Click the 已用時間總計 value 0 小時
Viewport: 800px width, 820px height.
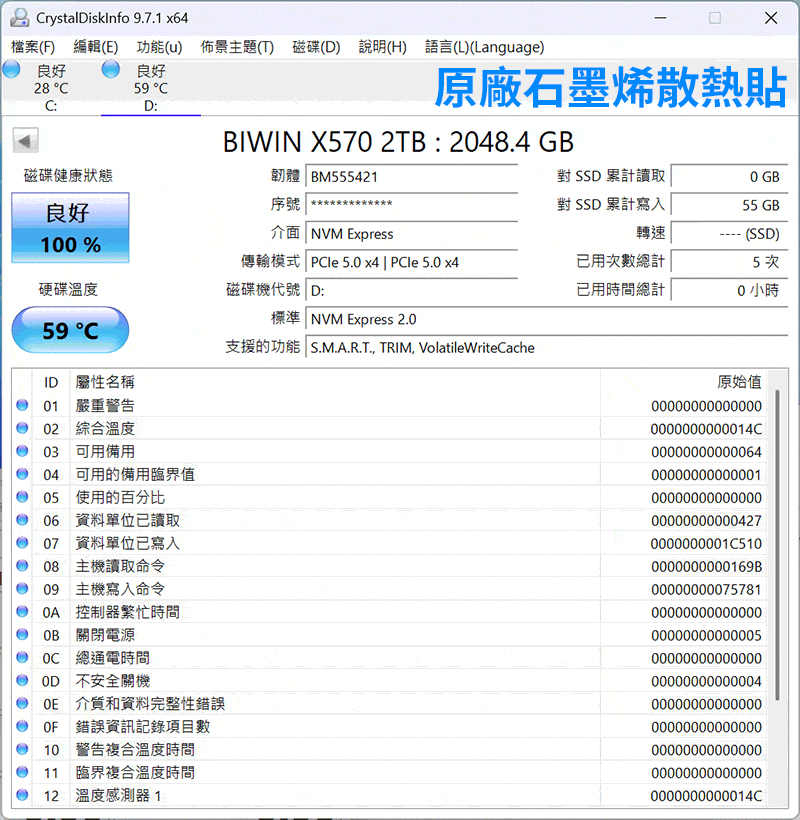pos(729,290)
